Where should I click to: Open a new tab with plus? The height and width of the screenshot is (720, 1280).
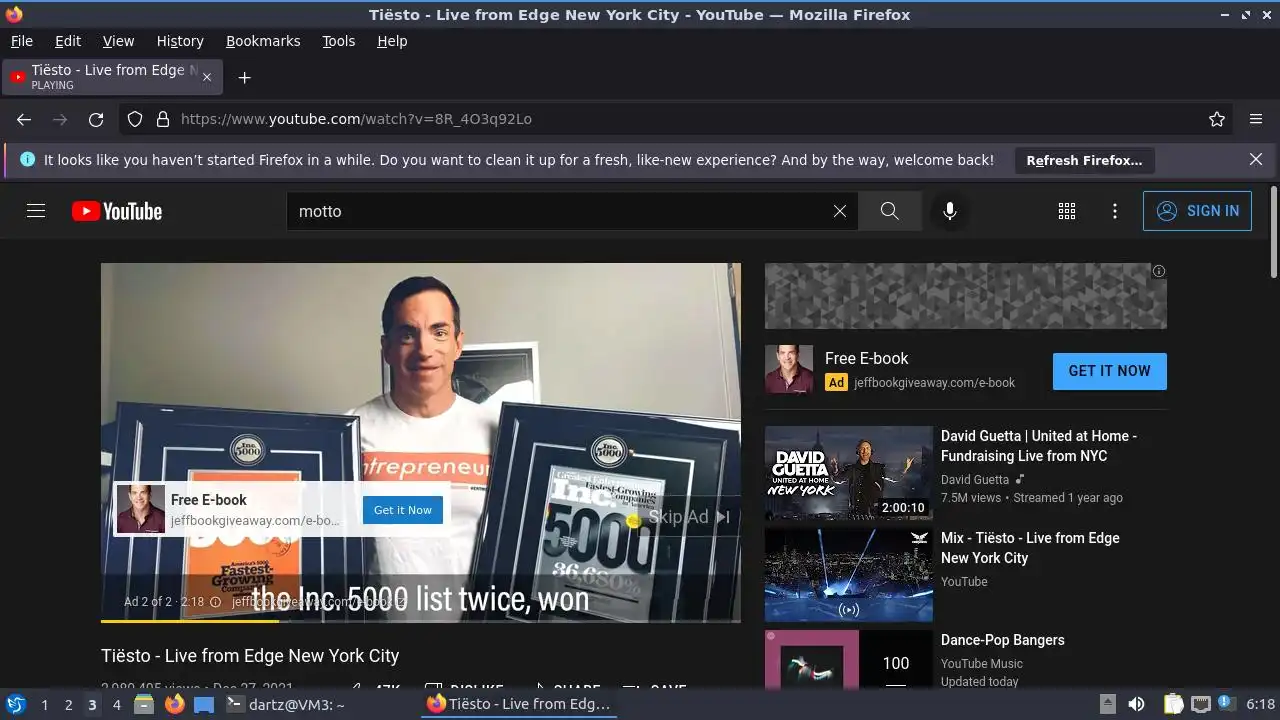pyautogui.click(x=244, y=77)
